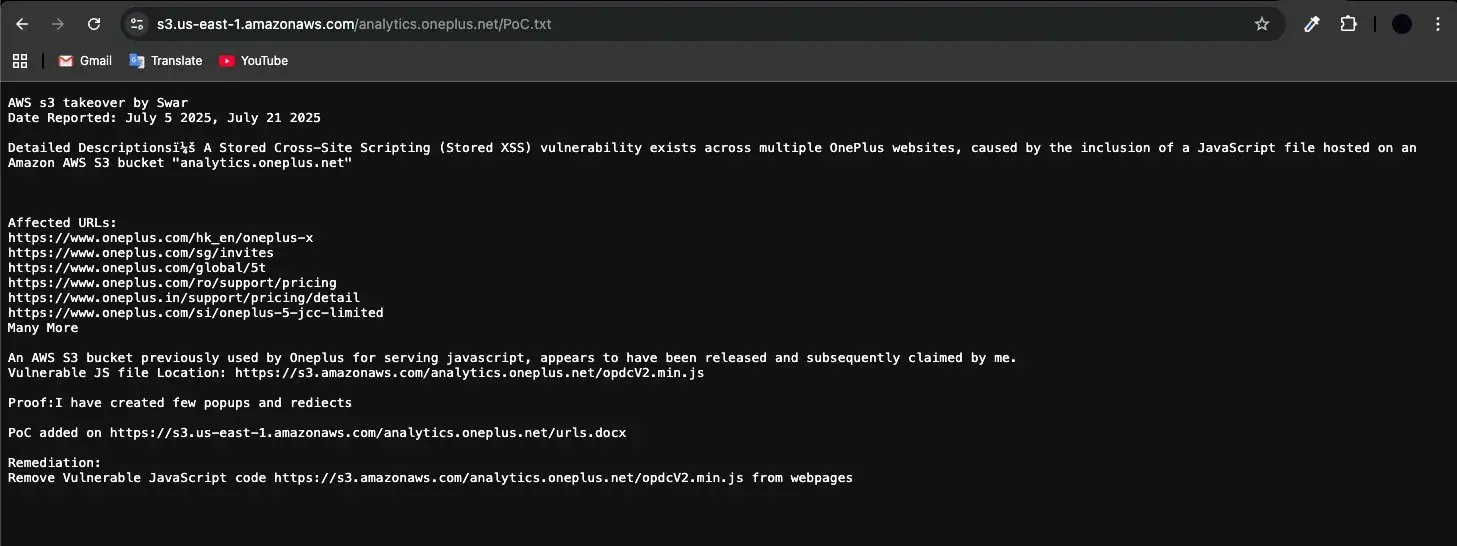The height and width of the screenshot is (546, 1457).
Task: Click the 'Affected URLs:' label
Action: coord(62,223)
